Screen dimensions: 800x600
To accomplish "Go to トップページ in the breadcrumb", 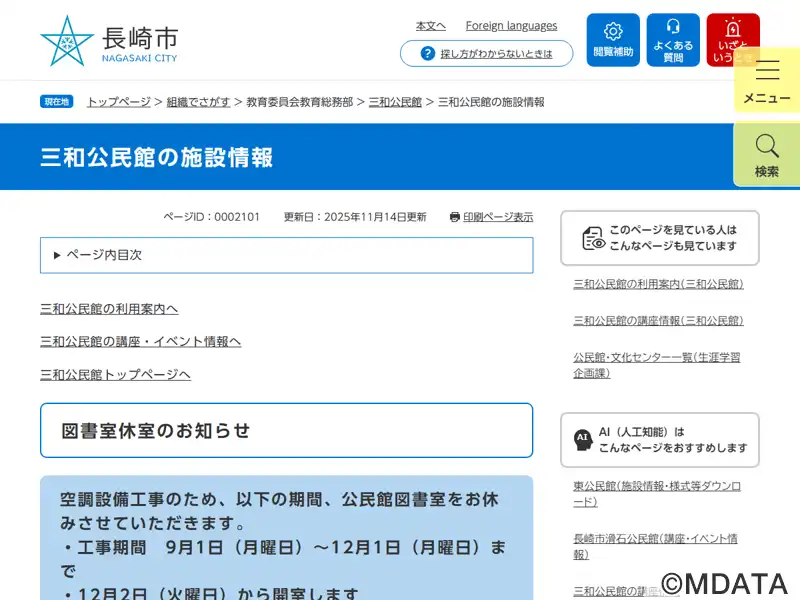I will click(x=118, y=102).
